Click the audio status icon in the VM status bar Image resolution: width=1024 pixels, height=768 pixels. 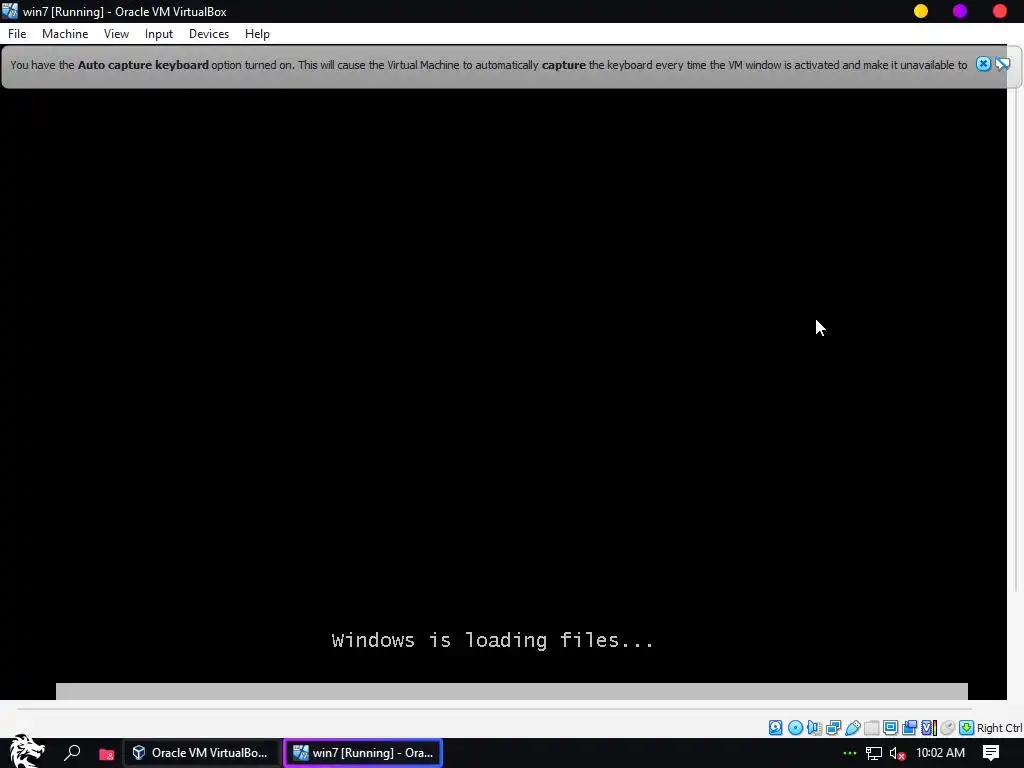(x=814, y=728)
